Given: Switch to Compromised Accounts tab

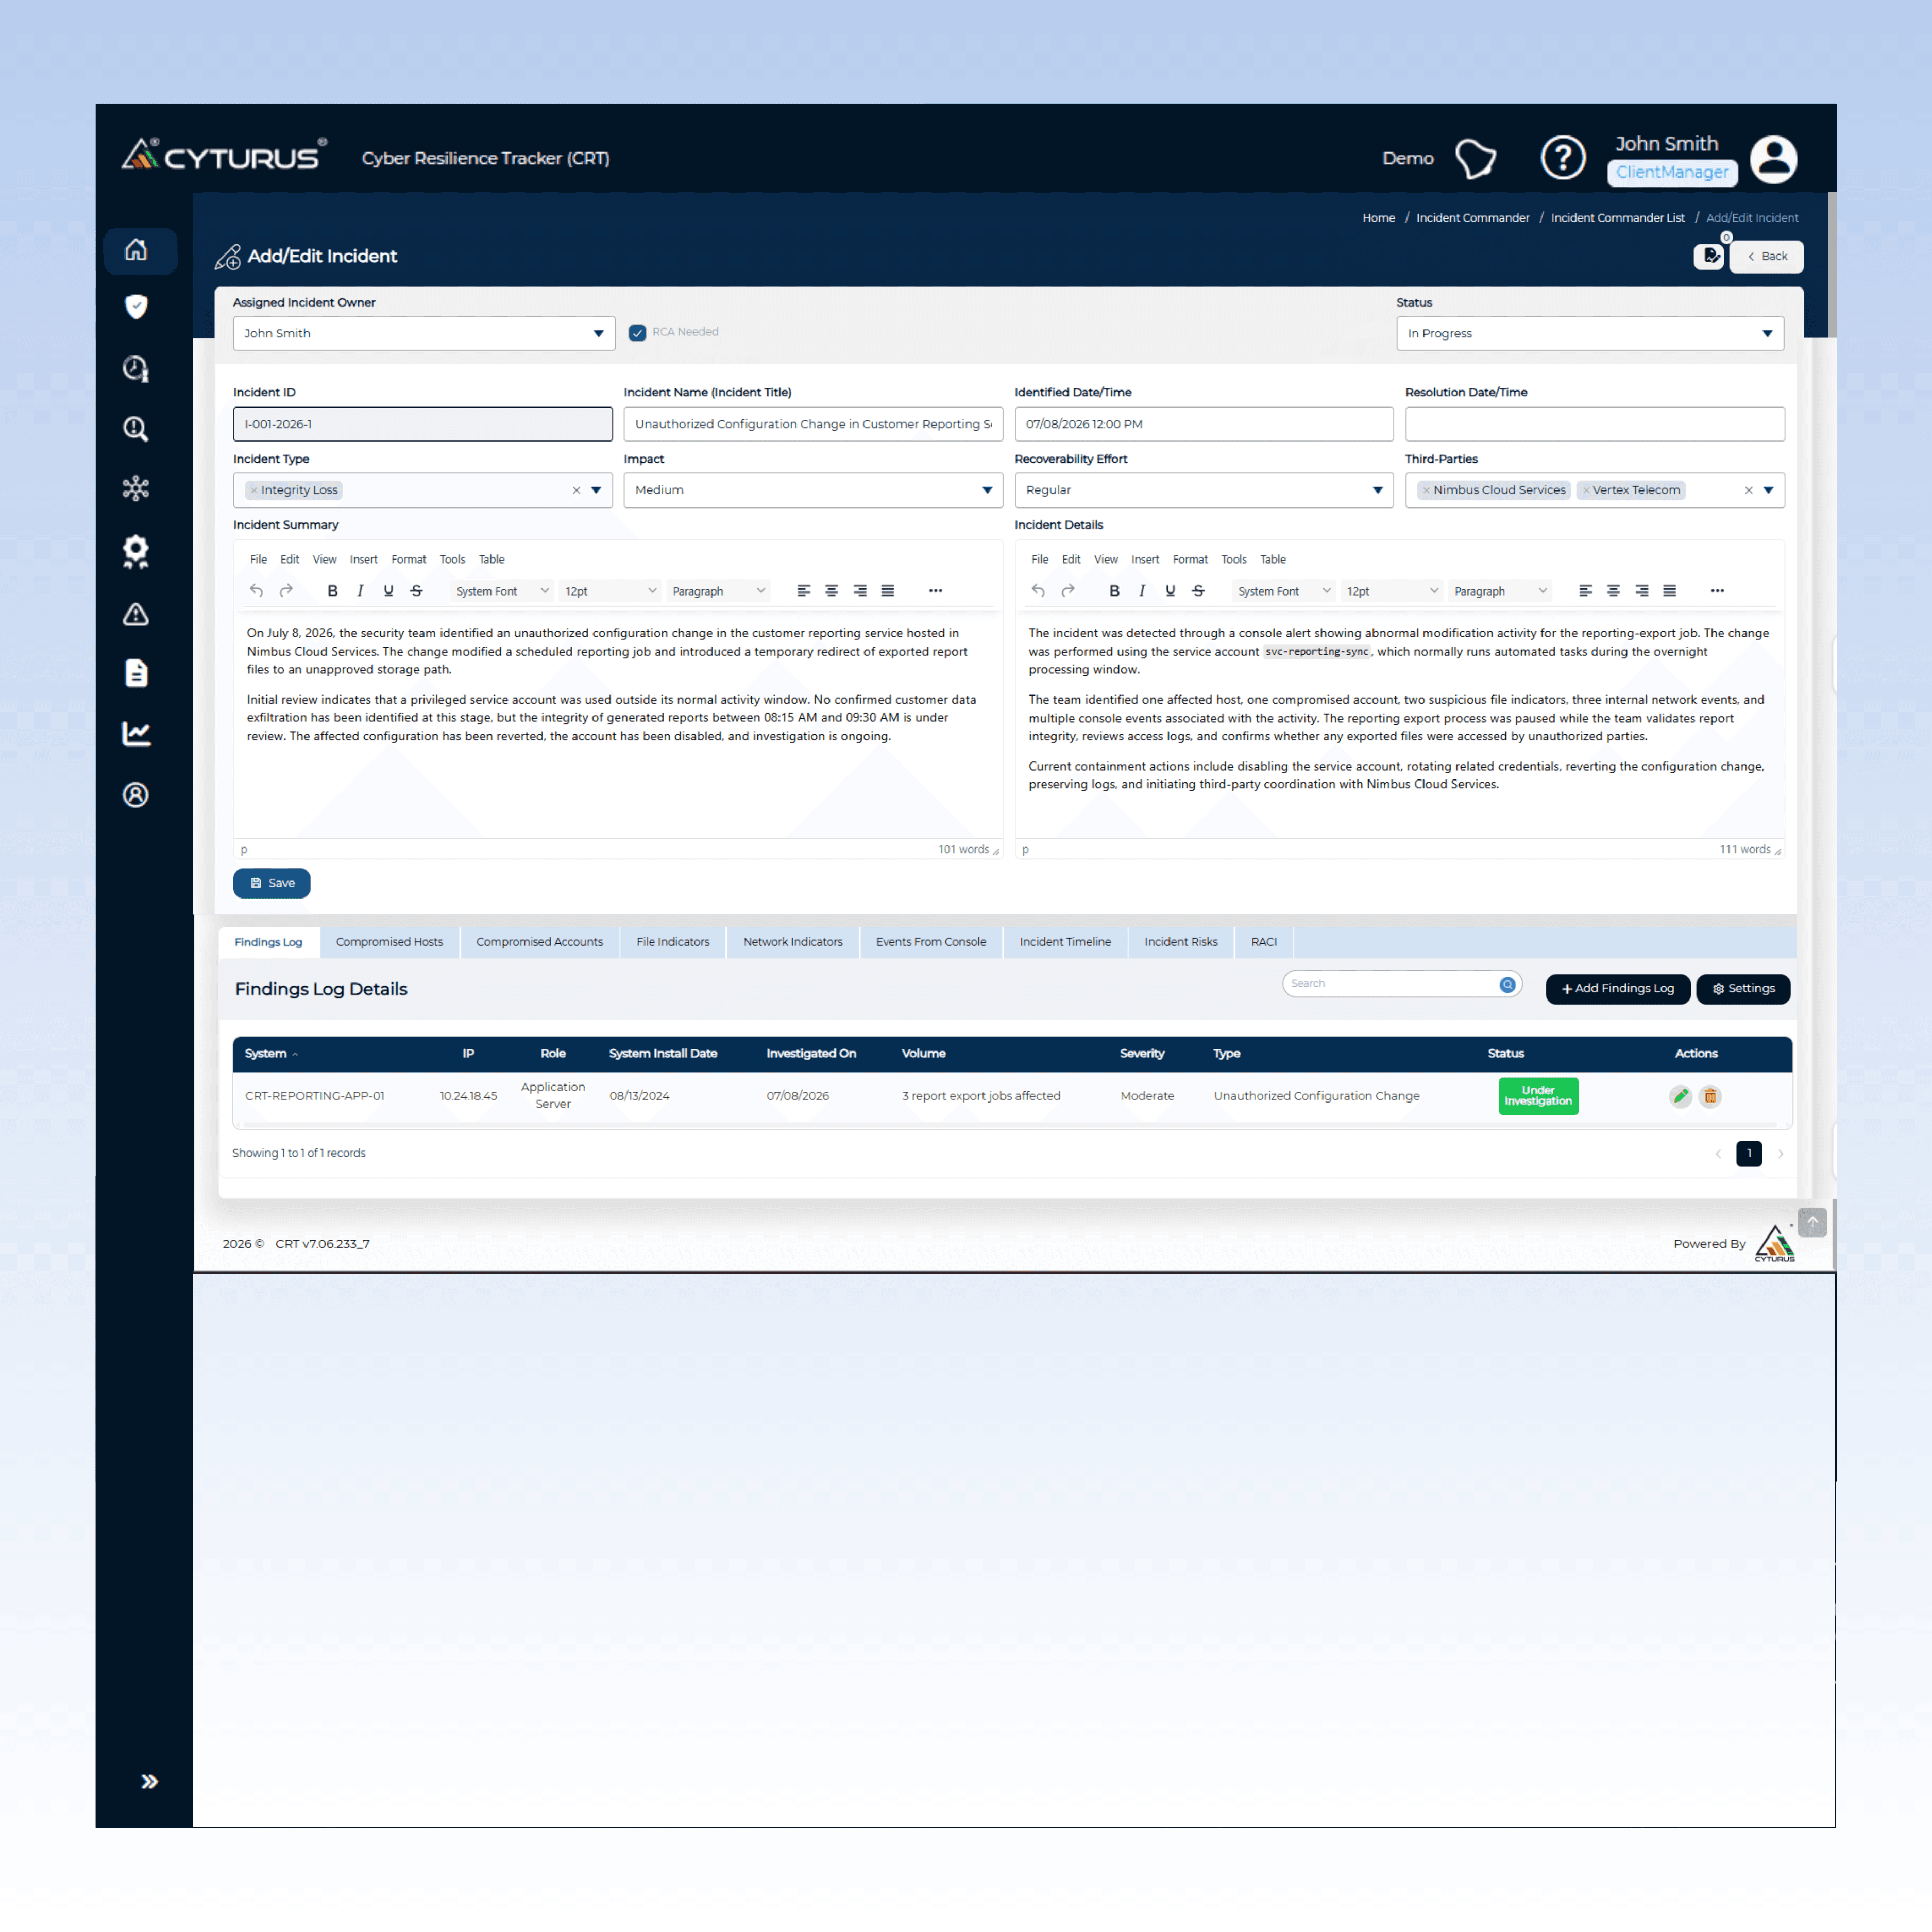Looking at the screenshot, I should tap(539, 942).
